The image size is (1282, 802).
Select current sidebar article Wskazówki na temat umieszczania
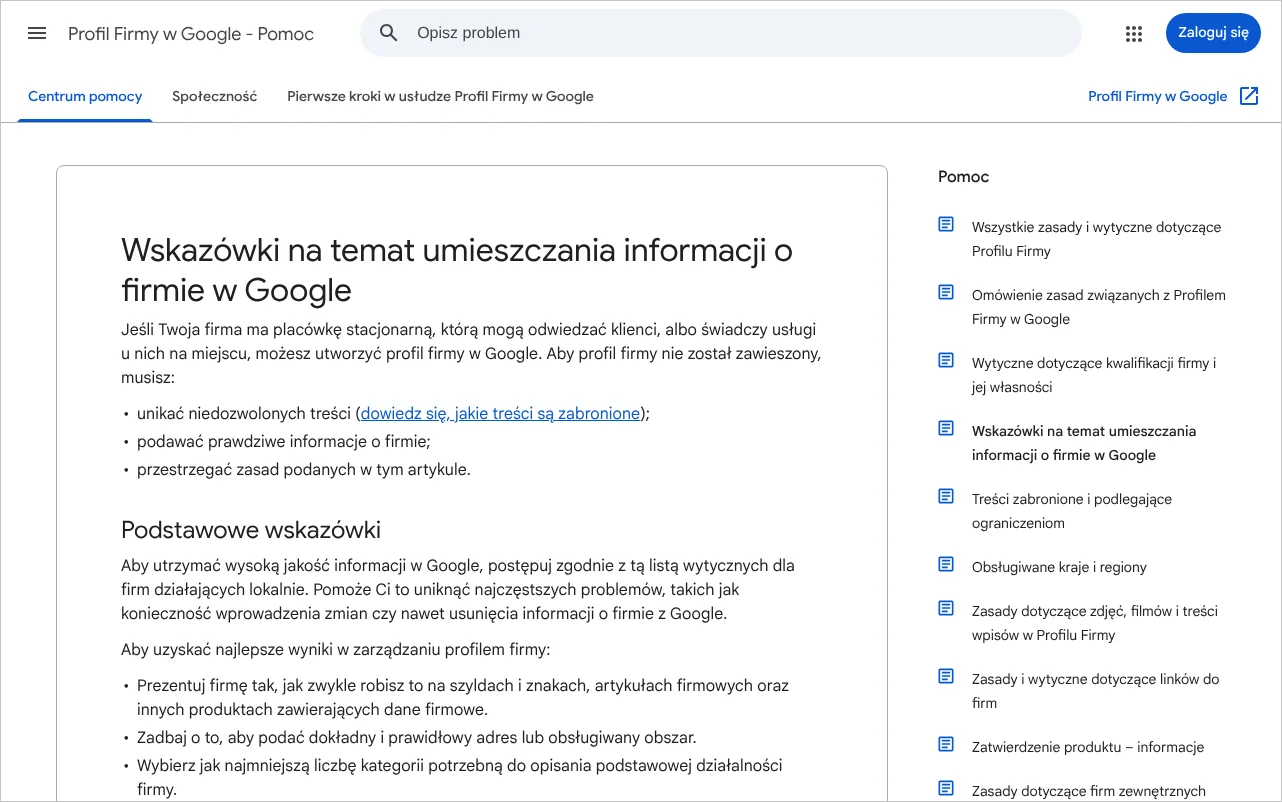1084,443
